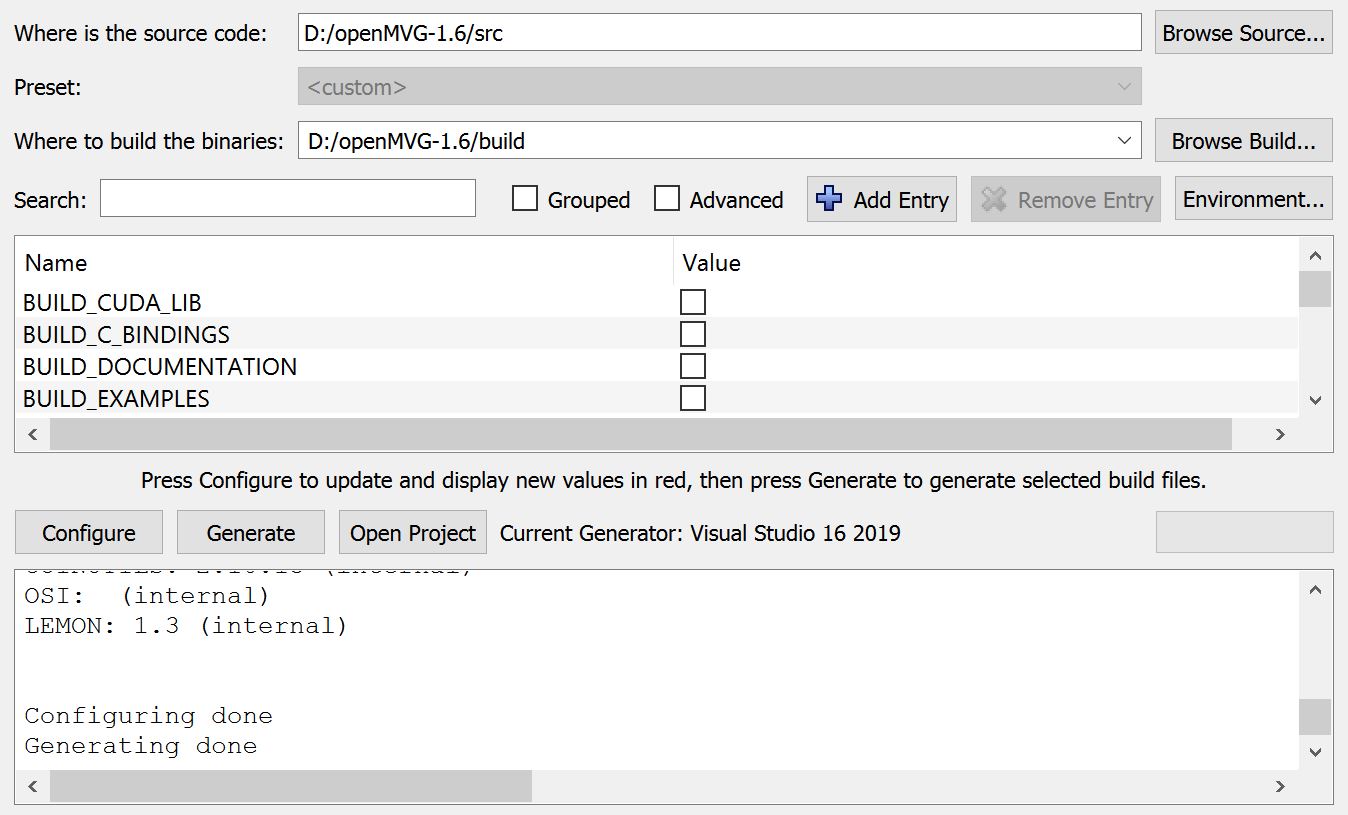Click the Name column header
1348x815 pixels.
click(x=56, y=263)
